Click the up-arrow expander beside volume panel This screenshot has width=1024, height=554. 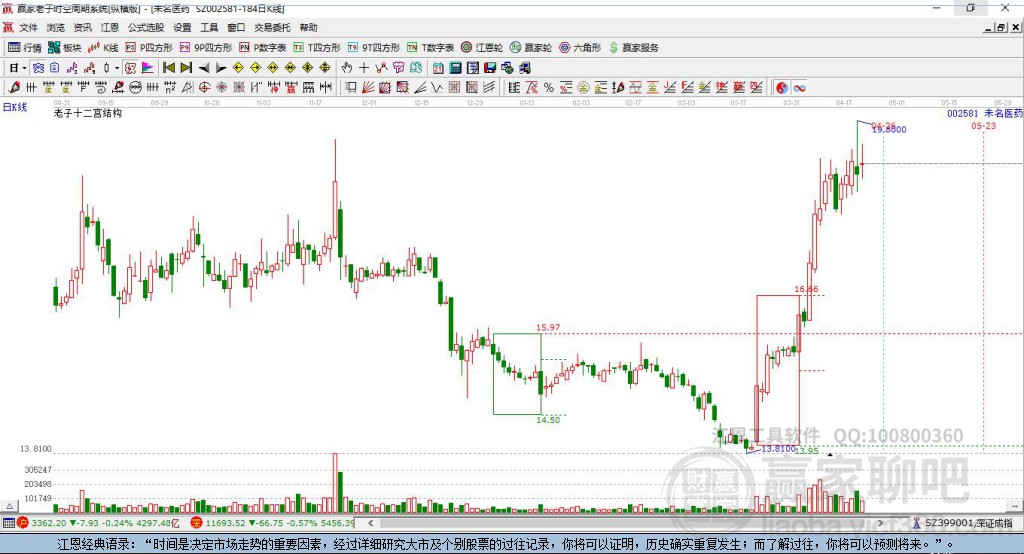point(9,506)
